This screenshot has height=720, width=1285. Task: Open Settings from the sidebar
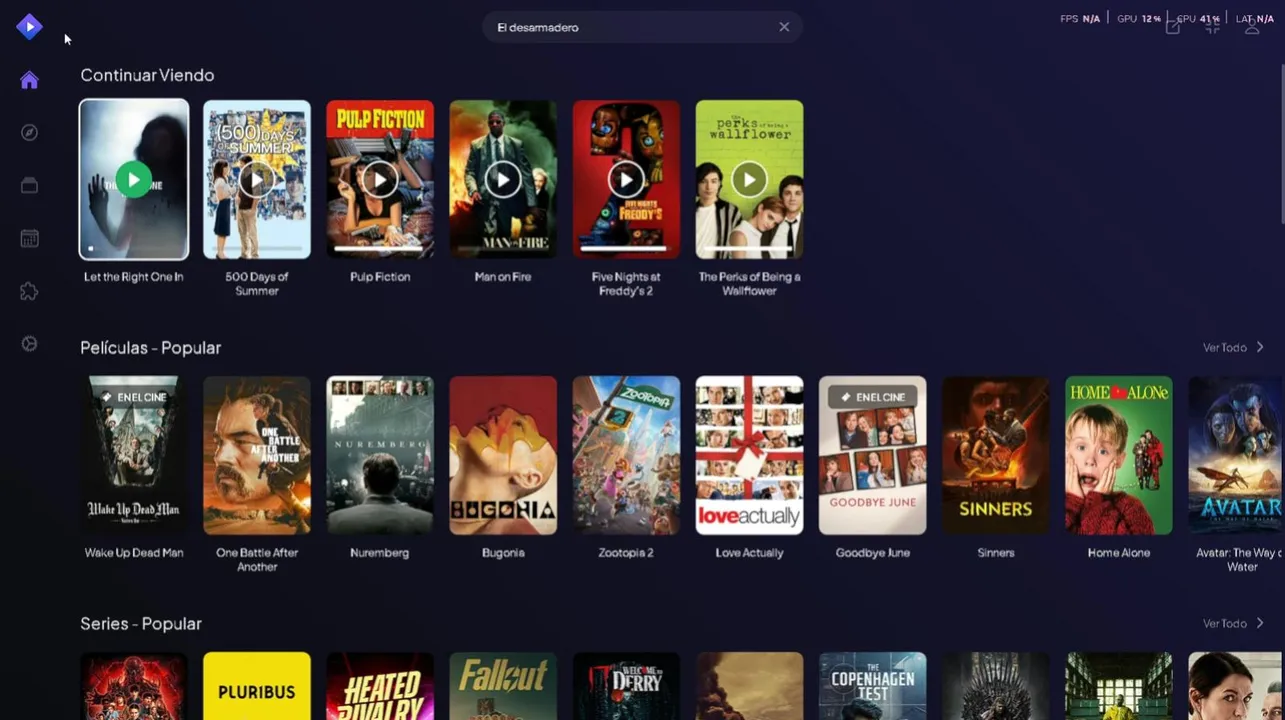pyautogui.click(x=29, y=344)
